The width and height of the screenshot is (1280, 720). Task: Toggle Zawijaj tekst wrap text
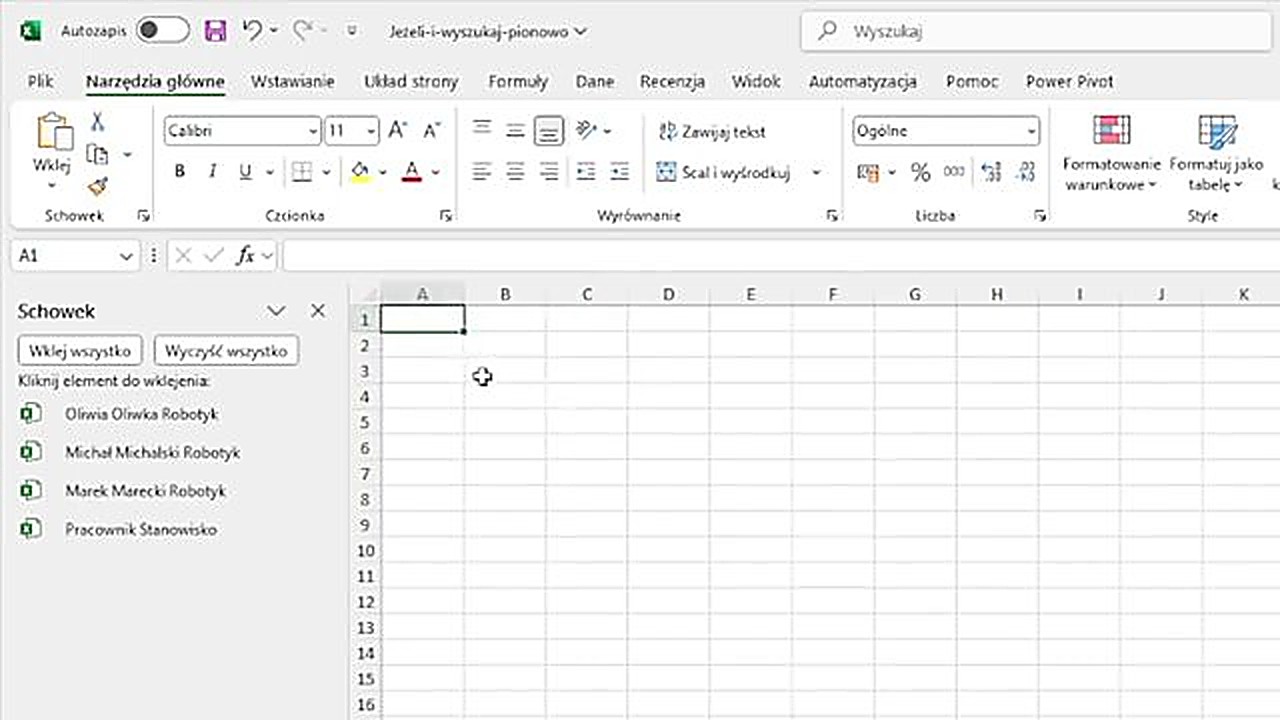(712, 131)
